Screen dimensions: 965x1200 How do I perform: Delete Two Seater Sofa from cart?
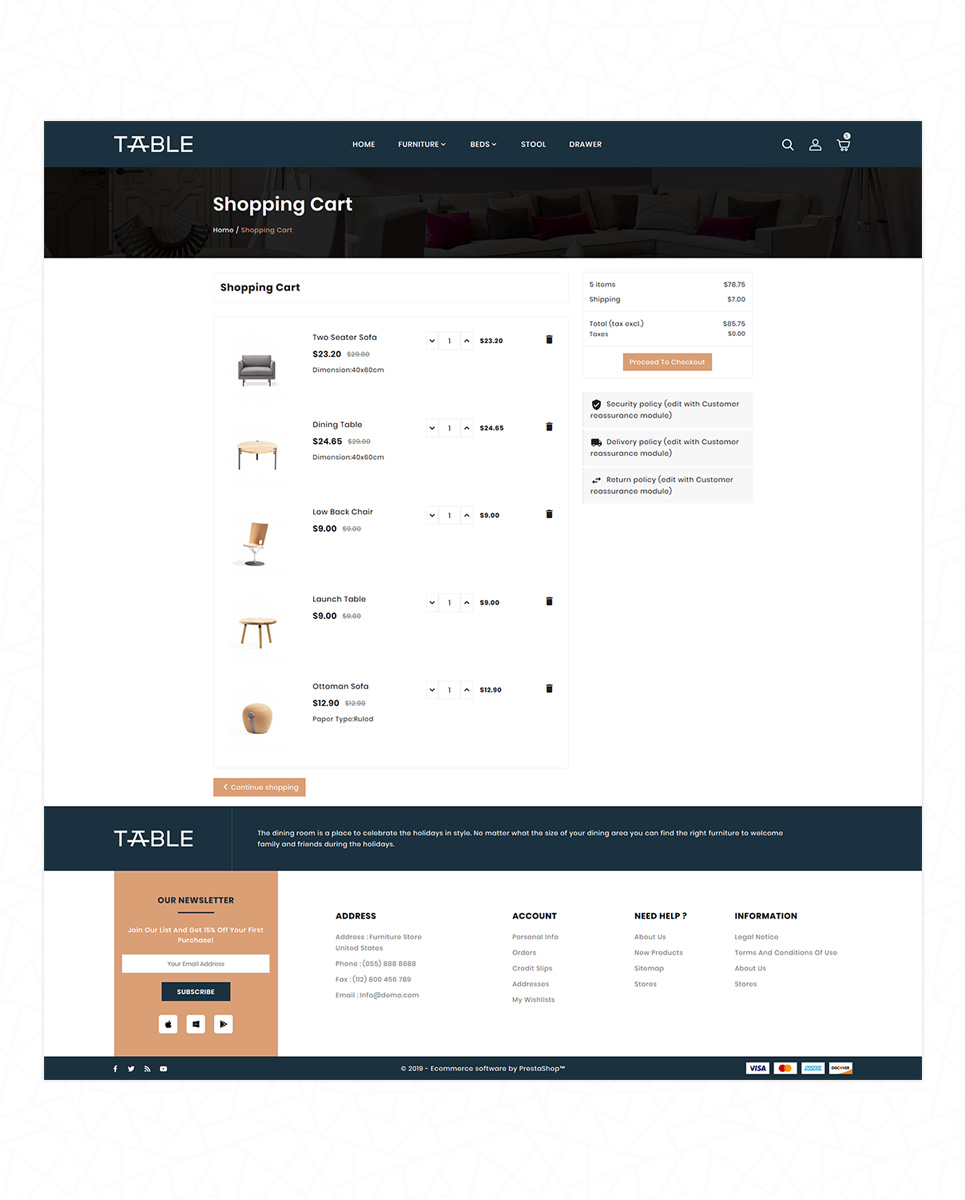pyautogui.click(x=549, y=340)
